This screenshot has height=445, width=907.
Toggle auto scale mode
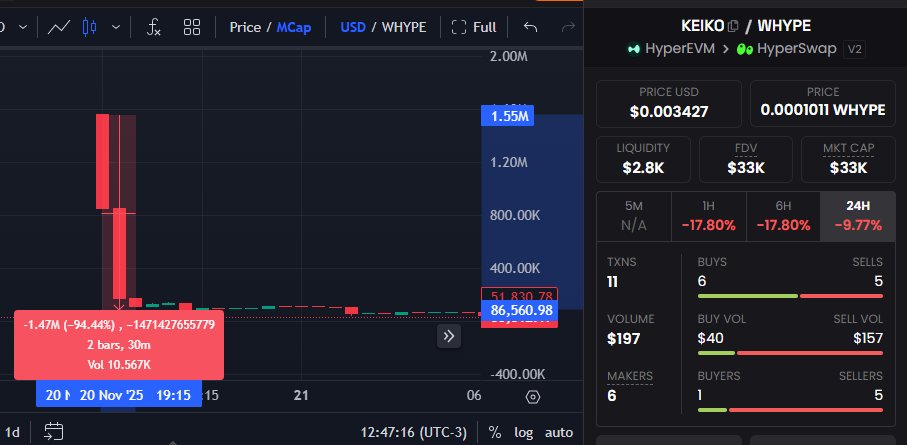[x=559, y=432]
